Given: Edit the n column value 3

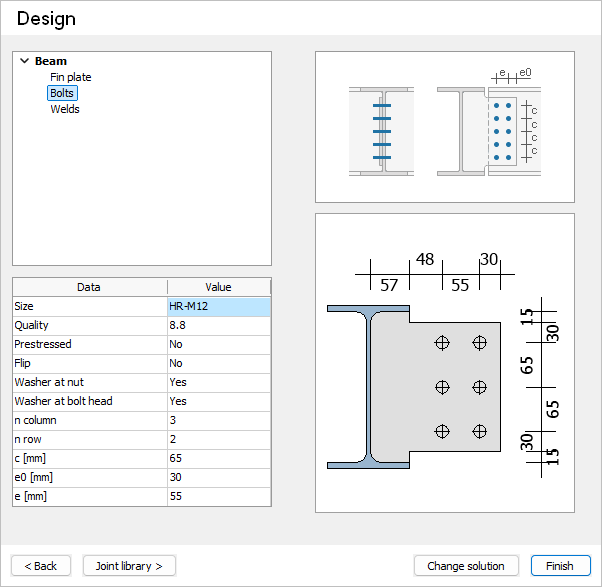Looking at the screenshot, I should pyautogui.click(x=219, y=420).
